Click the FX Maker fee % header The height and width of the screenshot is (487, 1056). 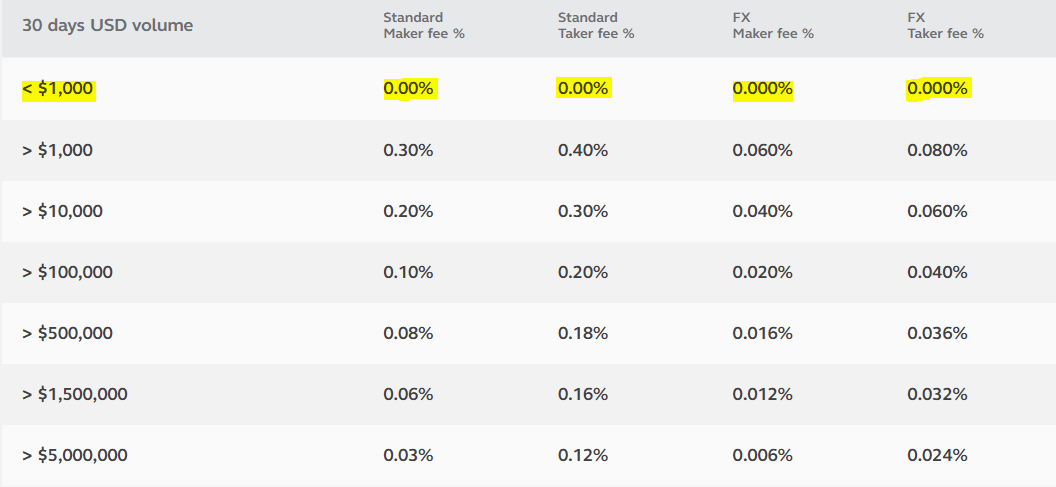[773, 25]
